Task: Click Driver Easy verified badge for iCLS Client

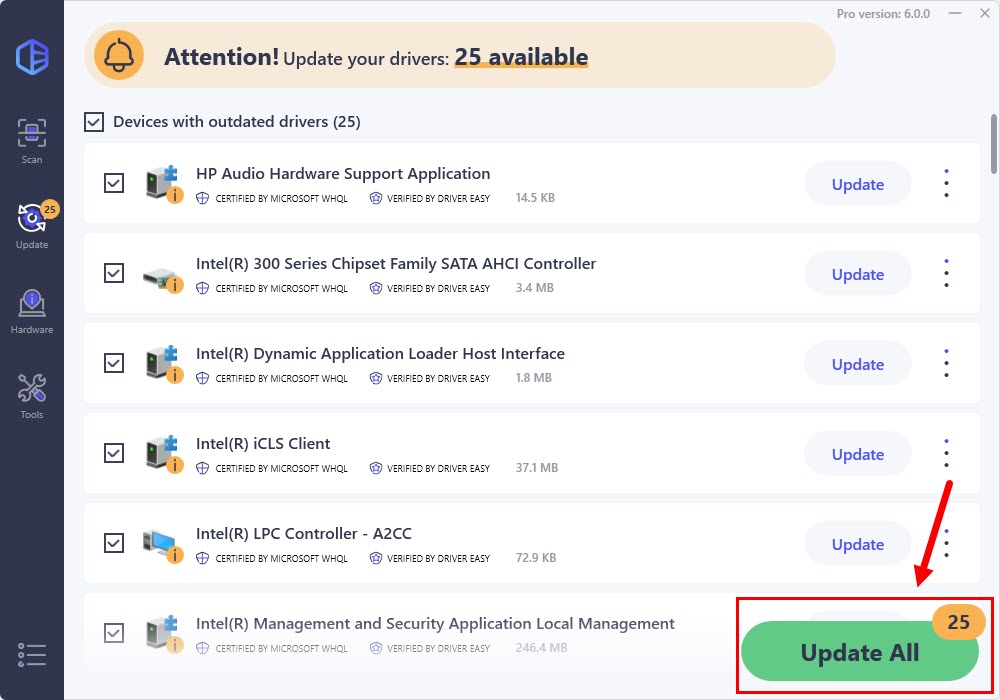Action: pyautogui.click(x=430, y=468)
